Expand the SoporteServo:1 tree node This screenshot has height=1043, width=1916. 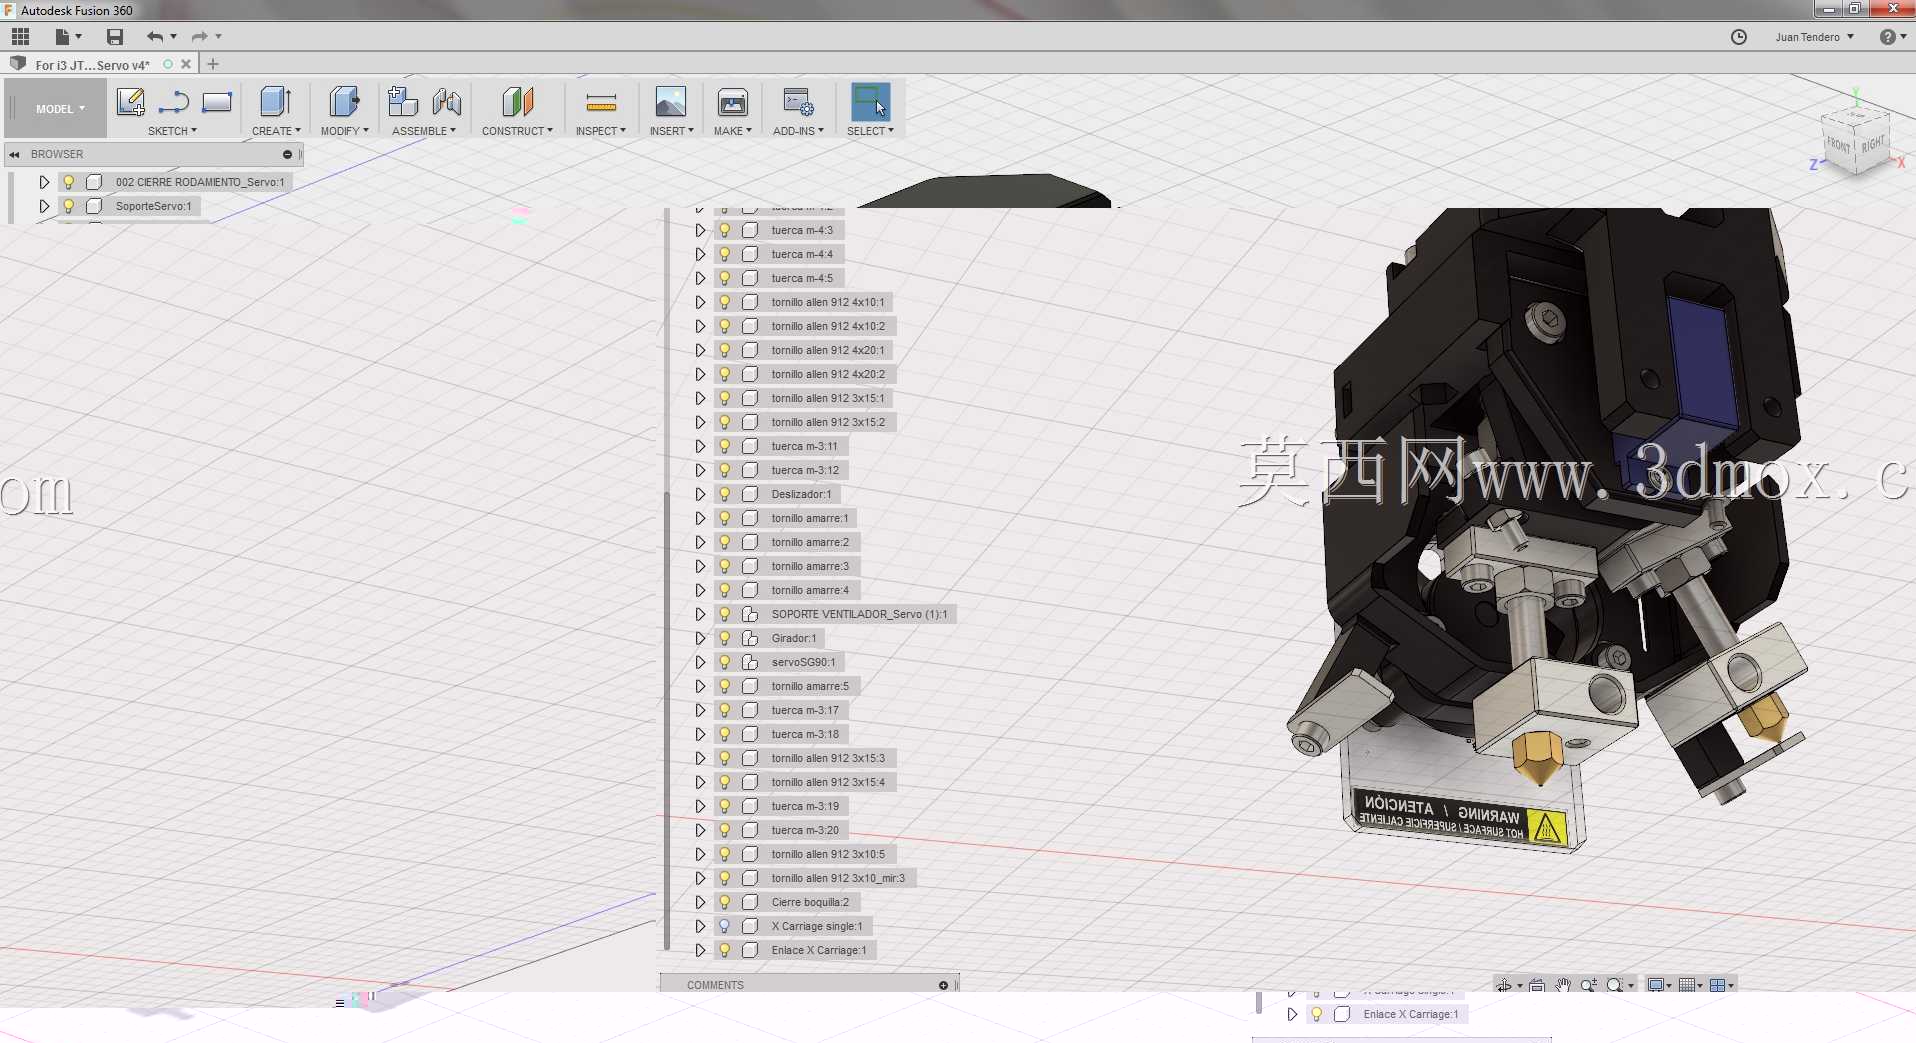pyautogui.click(x=44, y=206)
